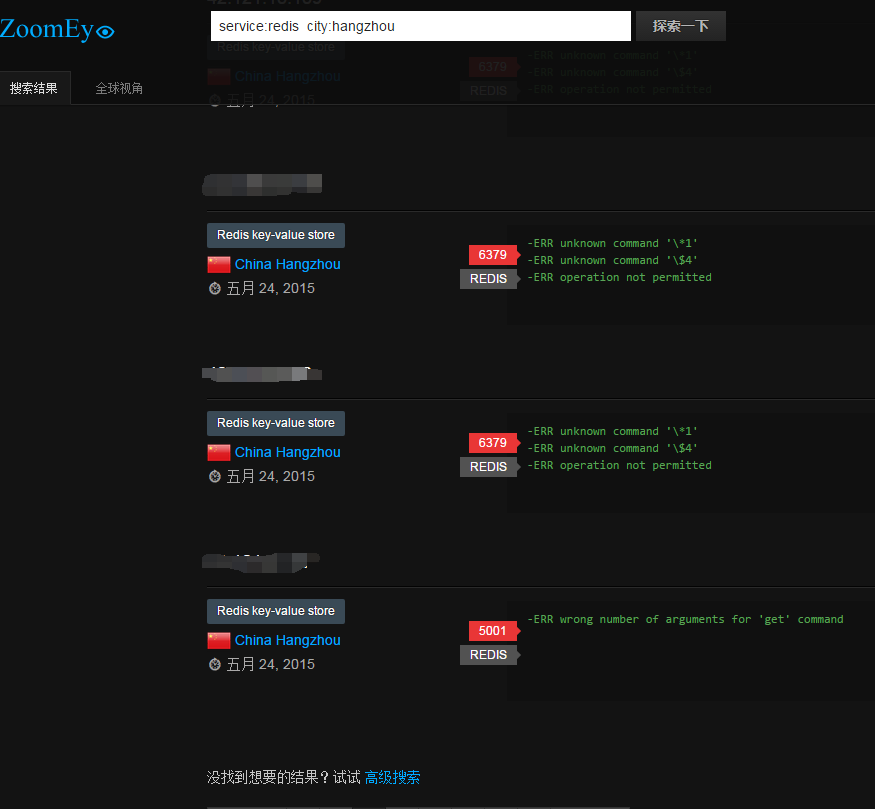Image resolution: width=875 pixels, height=809 pixels.
Task: Click Redis key-value store badge in 5001 result
Action: [275, 611]
